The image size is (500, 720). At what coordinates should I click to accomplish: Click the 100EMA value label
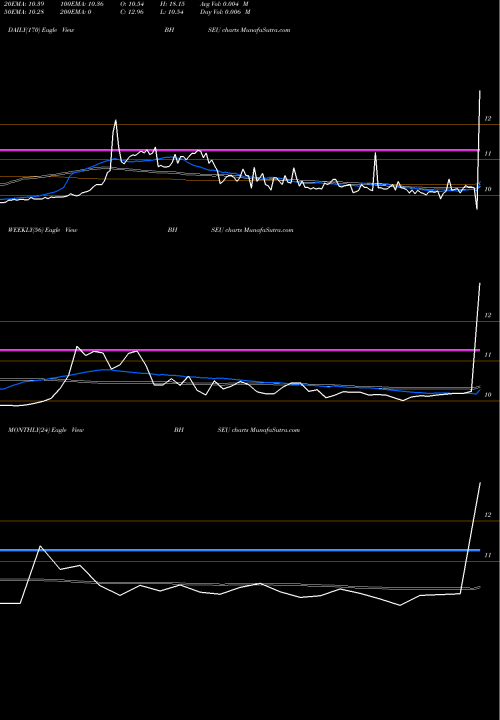[84, 3]
